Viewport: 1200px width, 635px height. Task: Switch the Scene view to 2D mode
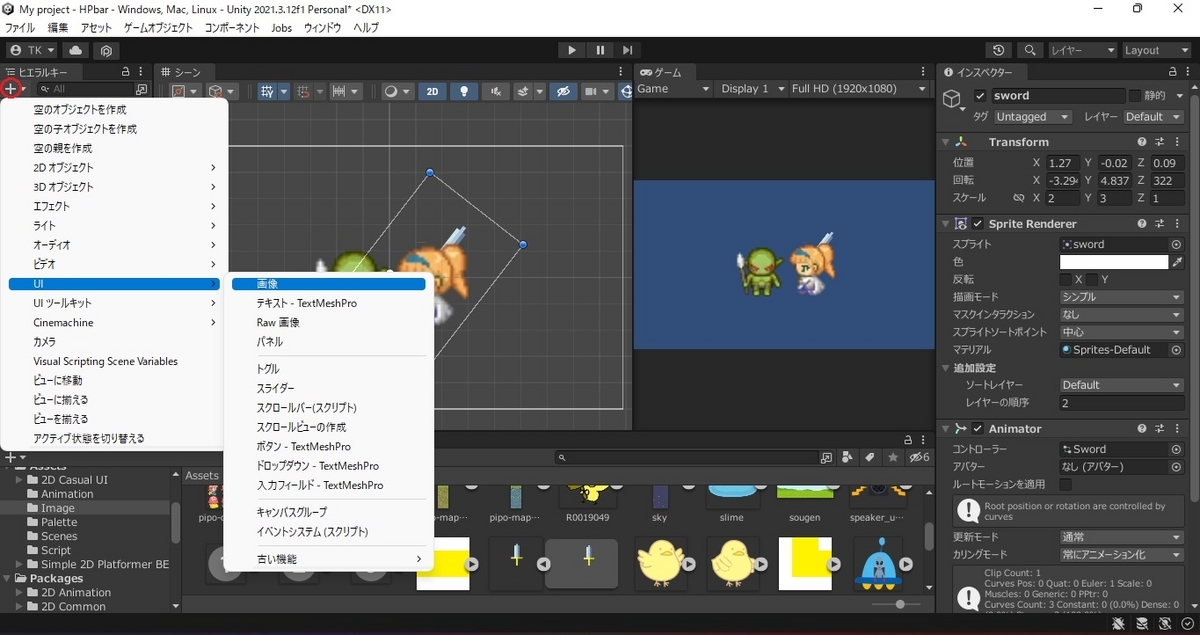[x=432, y=90]
